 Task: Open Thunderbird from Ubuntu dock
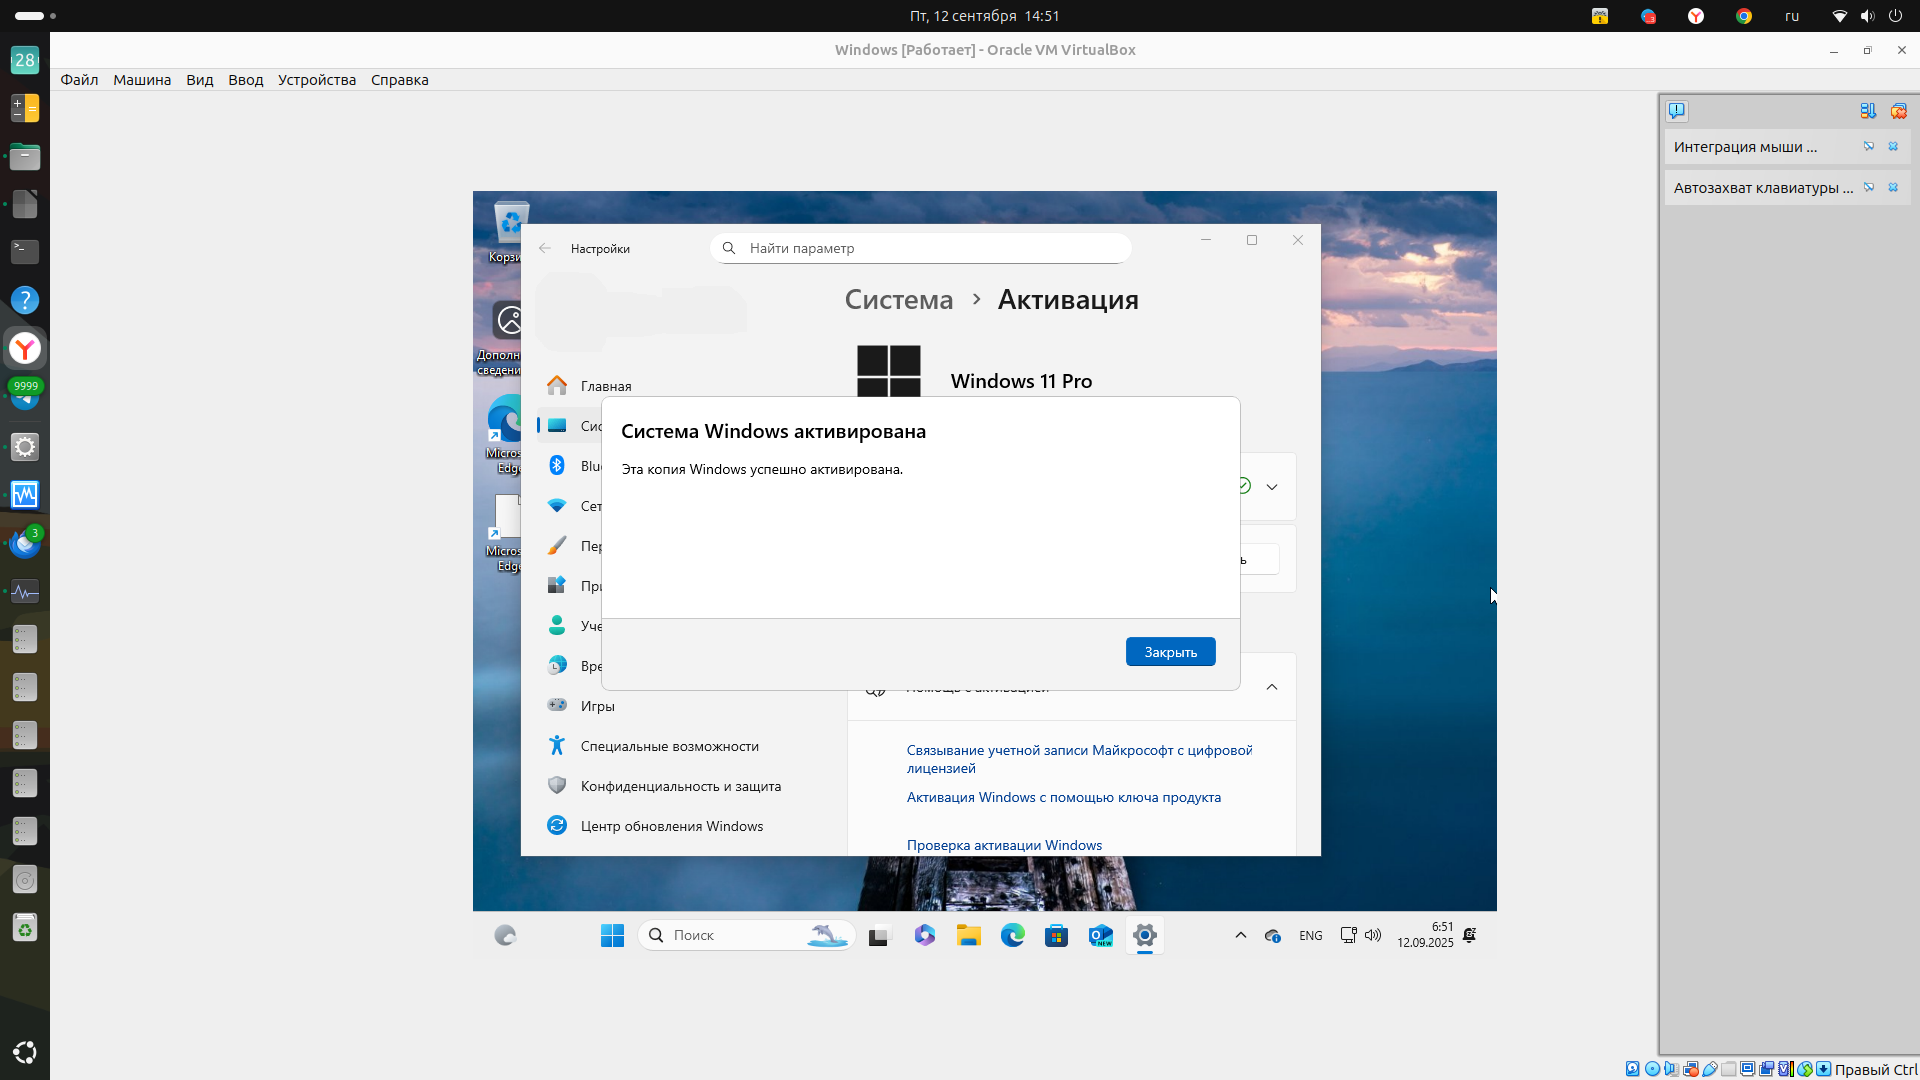click(25, 543)
